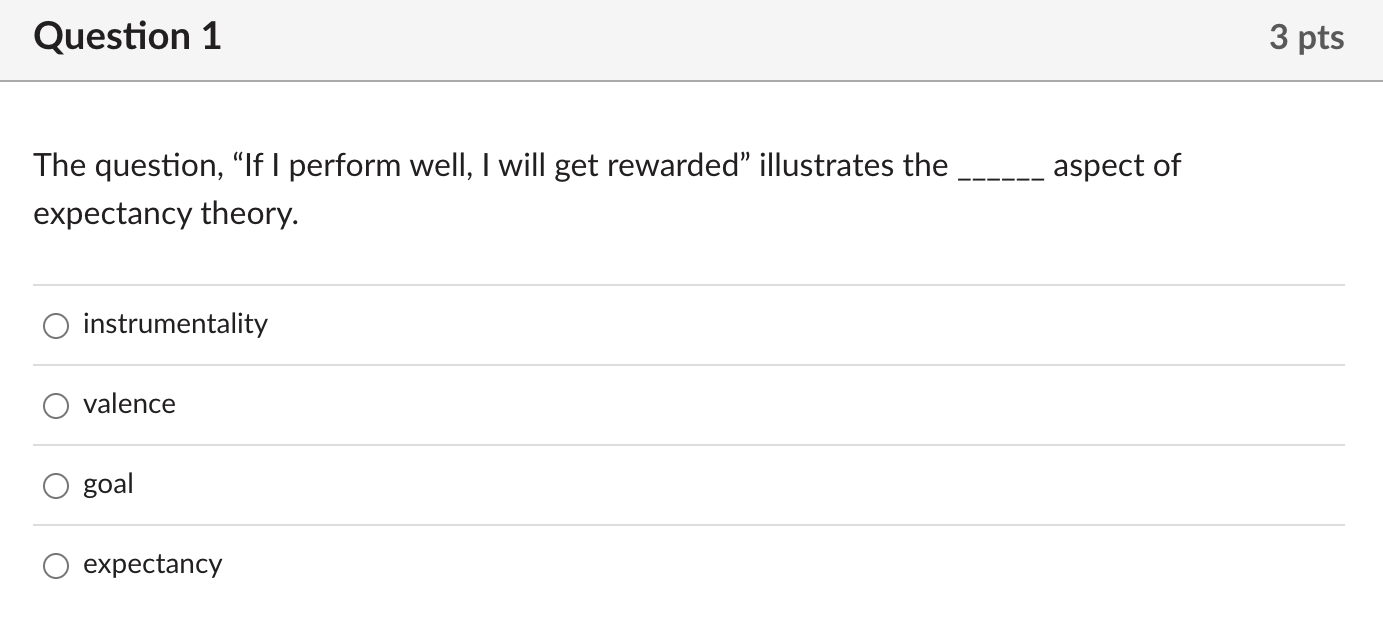Image resolution: width=1383 pixels, height=640 pixels.
Task: Click the 3 pts label
Action: [x=1307, y=36]
